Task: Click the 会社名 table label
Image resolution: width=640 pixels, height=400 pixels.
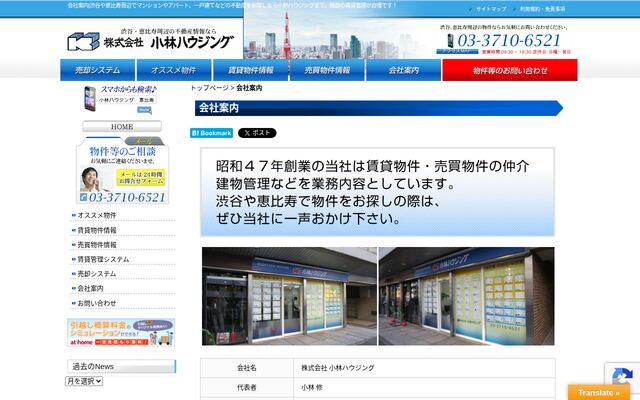Action: 247,368
